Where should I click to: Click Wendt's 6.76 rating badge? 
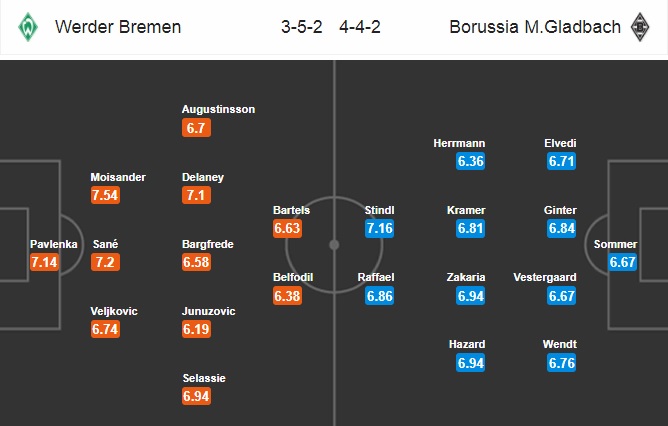point(562,363)
